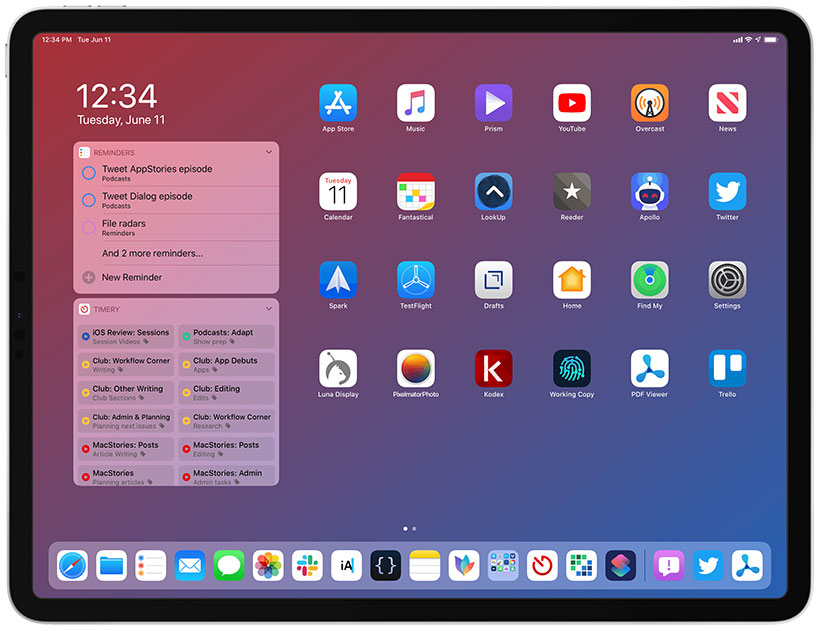The image size is (820, 631).
Task: Open Photos in the dock
Action: [x=268, y=566]
